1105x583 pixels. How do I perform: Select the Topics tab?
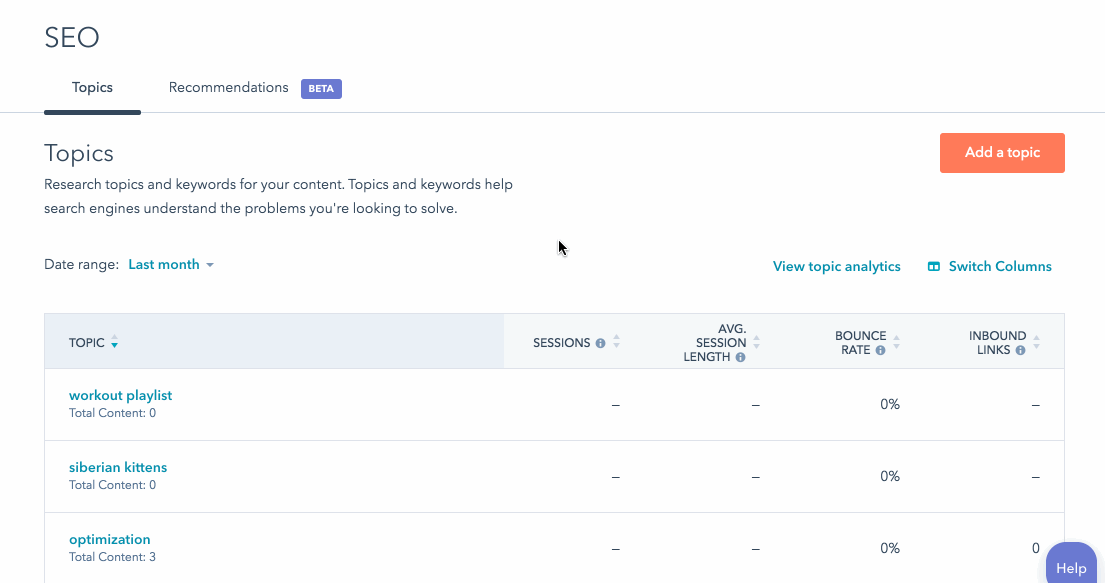(x=92, y=87)
